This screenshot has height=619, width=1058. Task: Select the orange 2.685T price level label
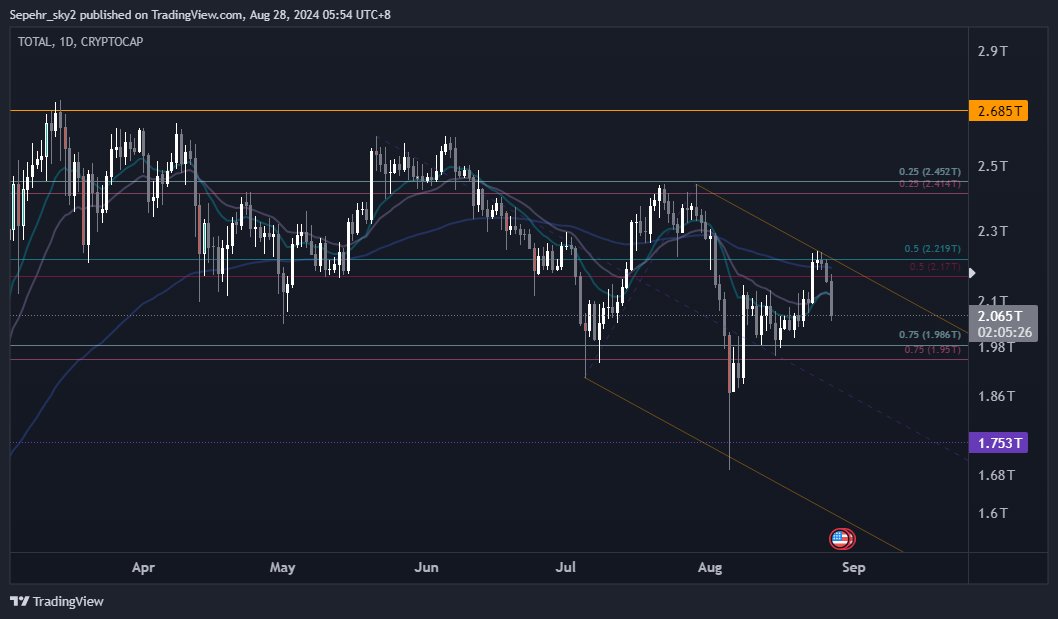998,110
